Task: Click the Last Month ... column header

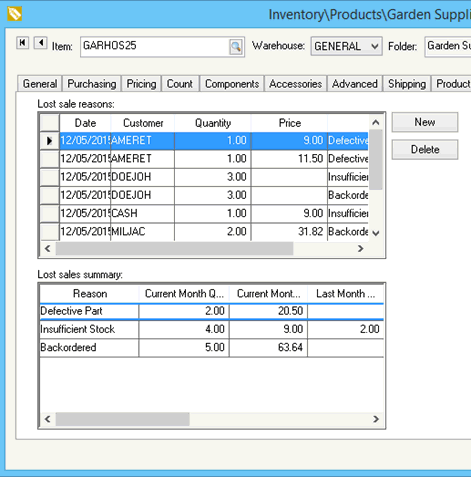Action: pos(346,294)
